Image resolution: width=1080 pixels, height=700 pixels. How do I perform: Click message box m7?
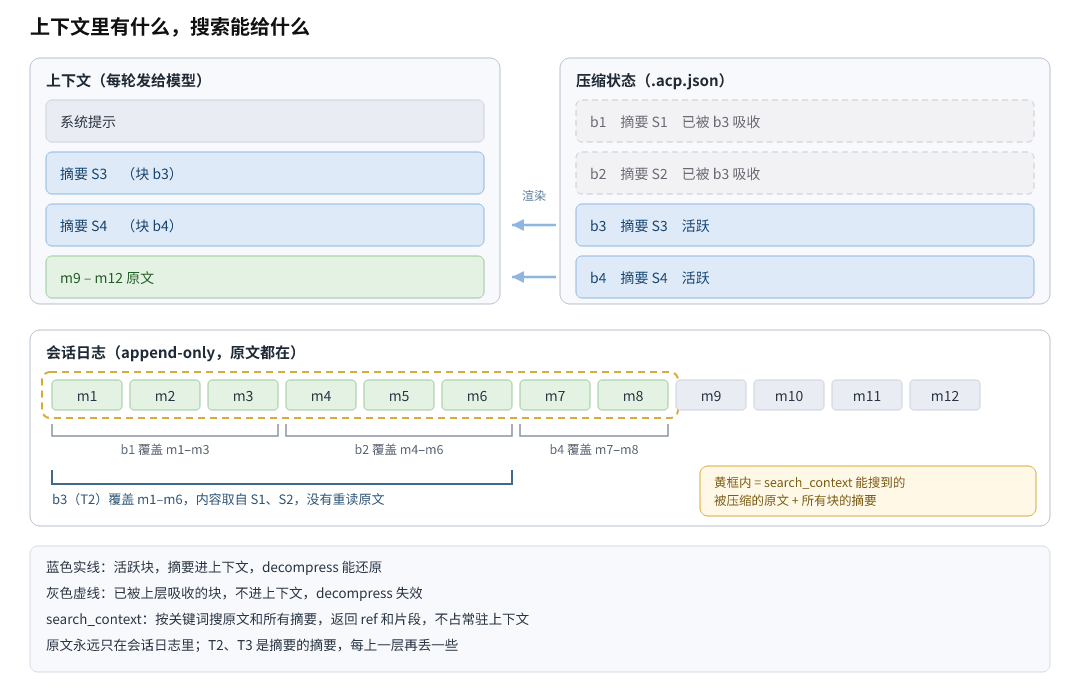(x=554, y=395)
